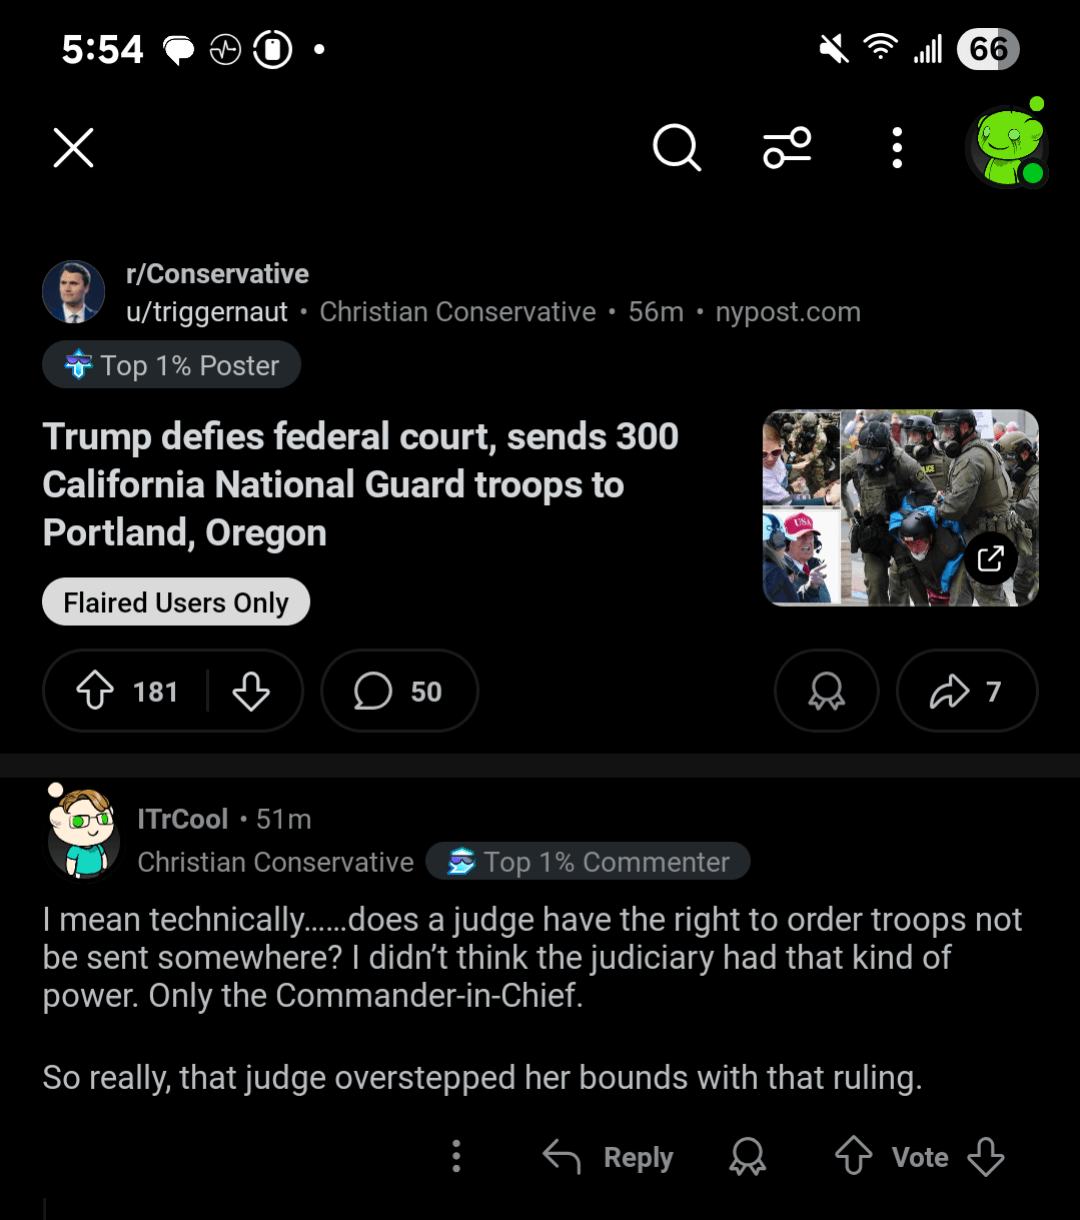Award ITrCool's comment
This screenshot has width=1080, height=1220.
tap(747, 1157)
